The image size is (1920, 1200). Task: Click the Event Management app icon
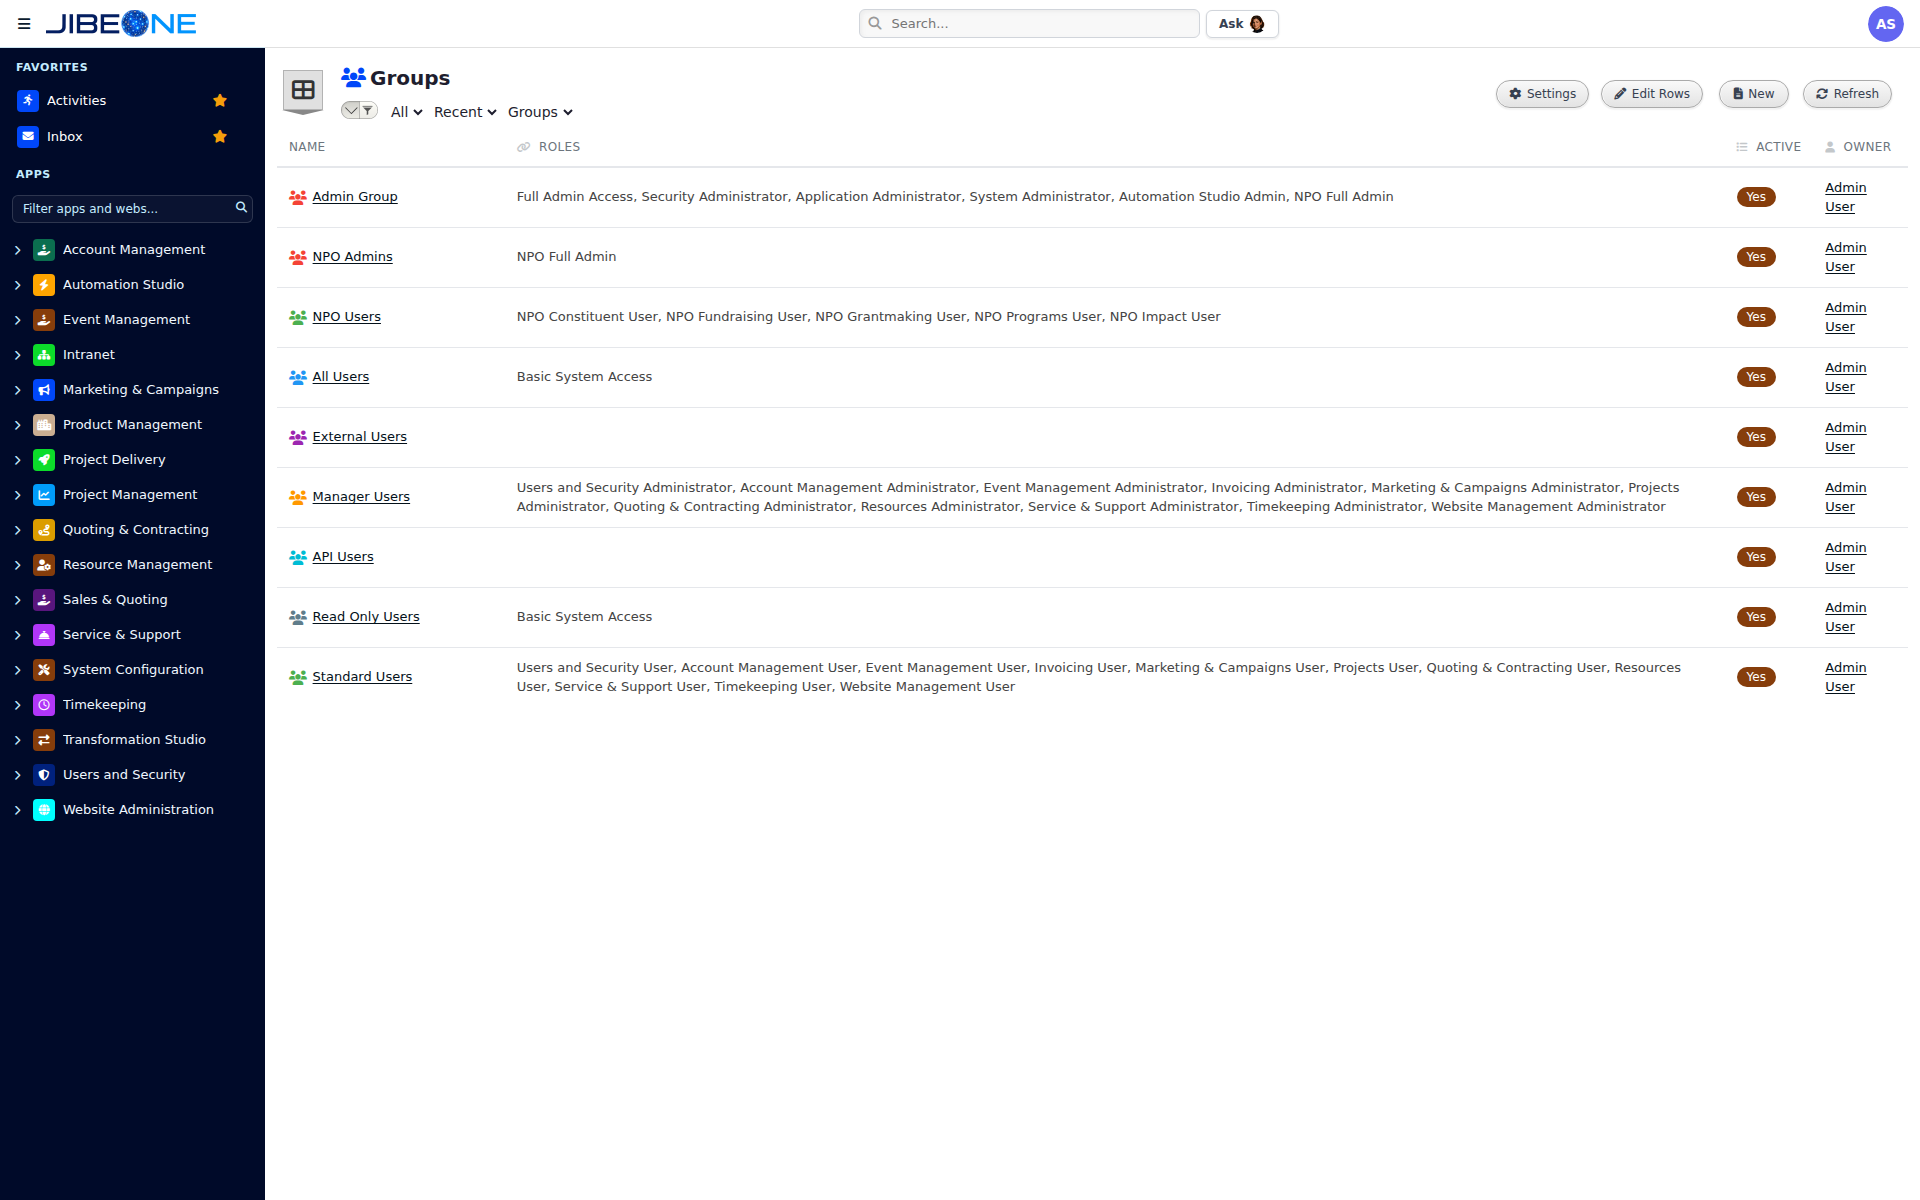coord(44,320)
